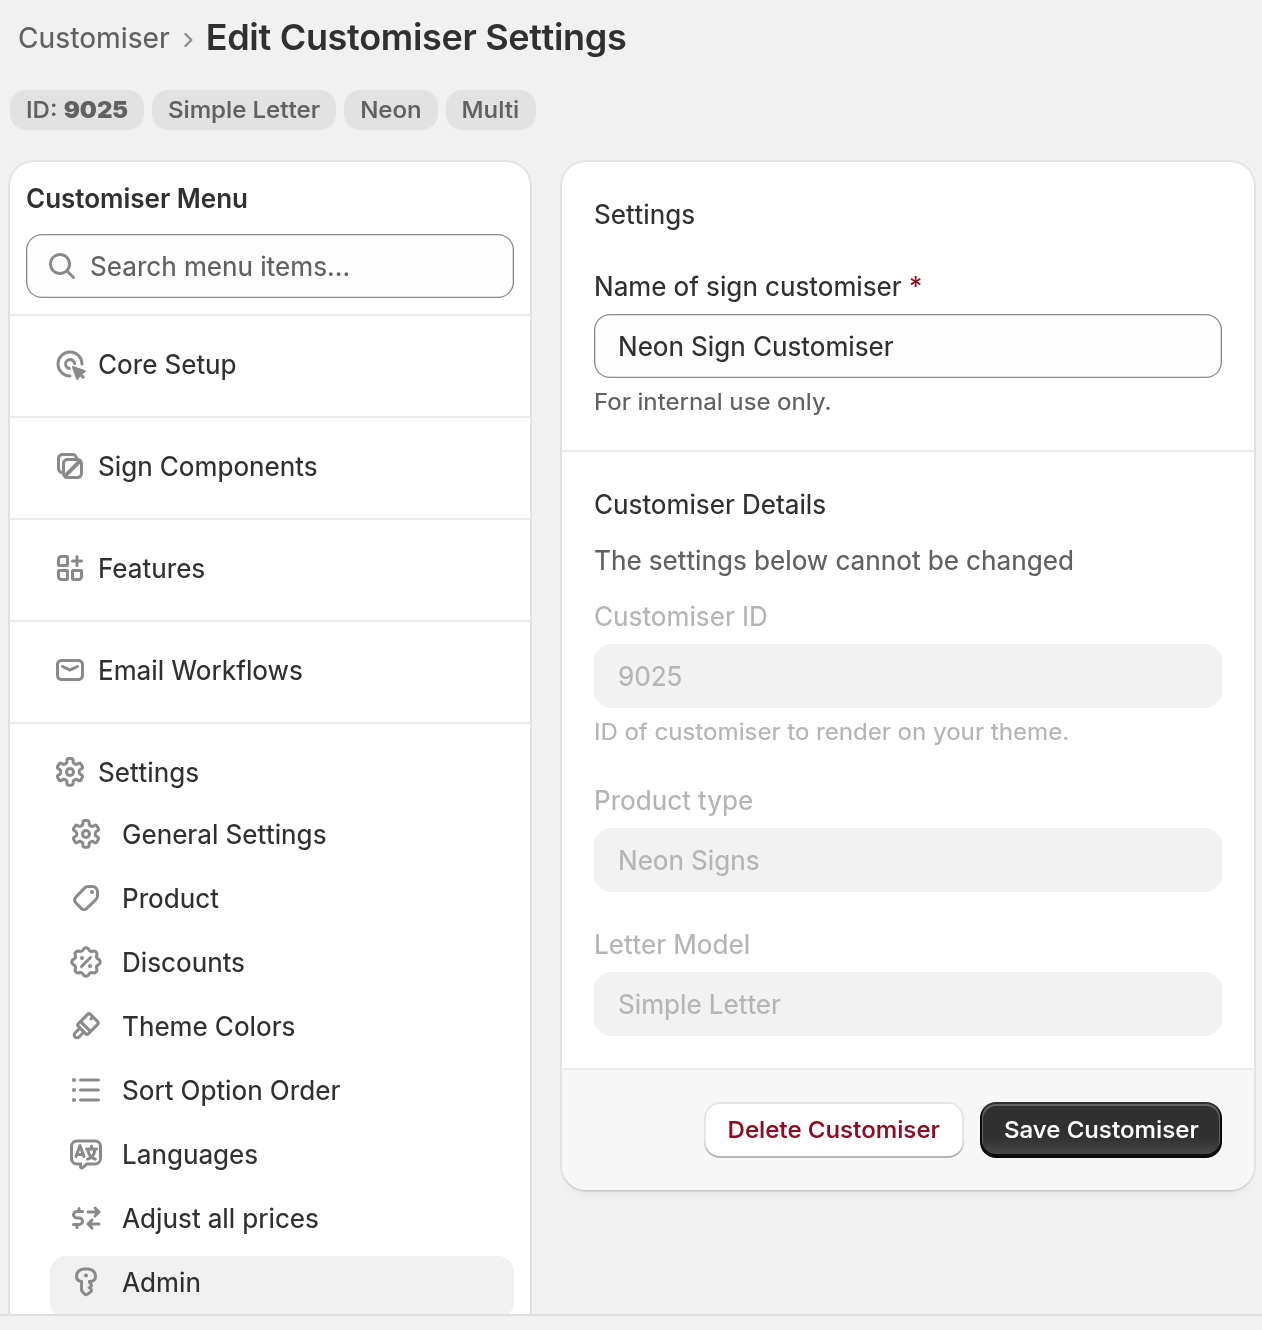Click the Sign Components layers icon

pyautogui.click(x=70, y=467)
